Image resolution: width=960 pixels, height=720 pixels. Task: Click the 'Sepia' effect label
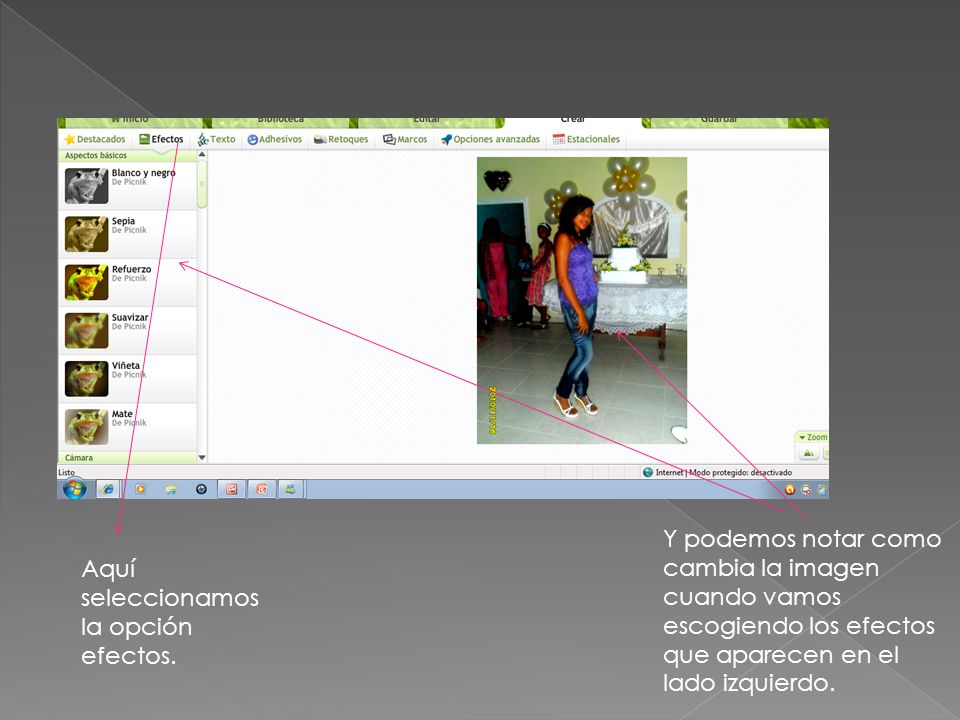click(123, 221)
